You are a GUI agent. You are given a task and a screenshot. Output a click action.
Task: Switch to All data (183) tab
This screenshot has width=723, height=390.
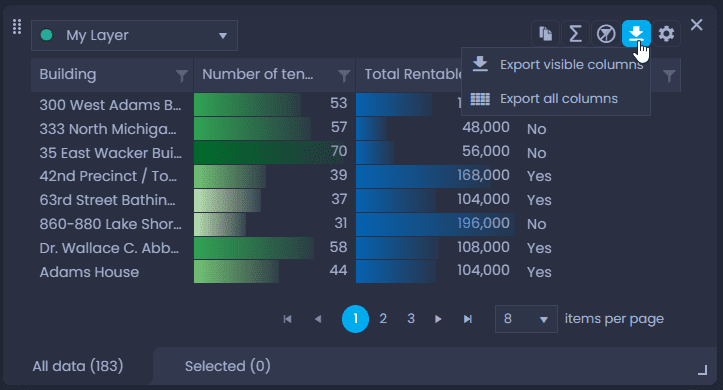[78, 366]
